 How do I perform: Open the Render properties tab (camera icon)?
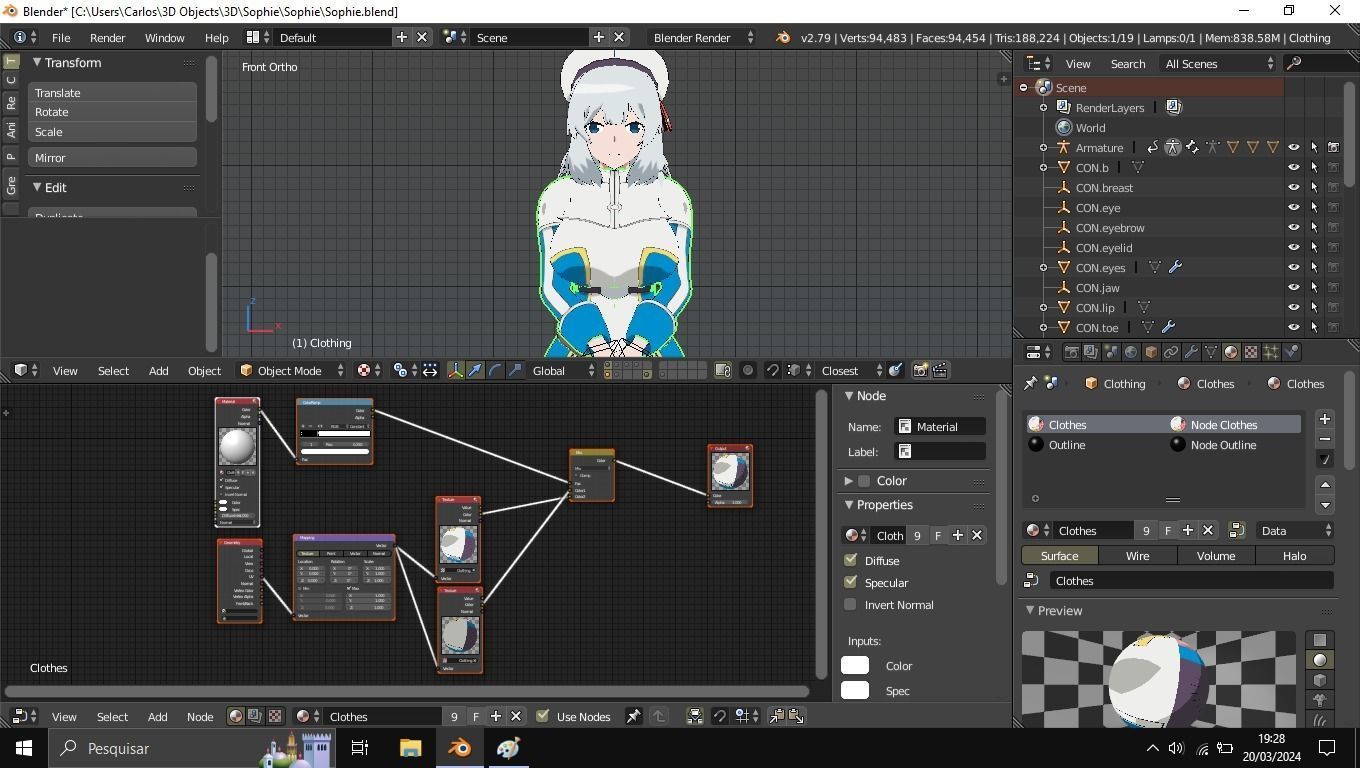[1071, 352]
